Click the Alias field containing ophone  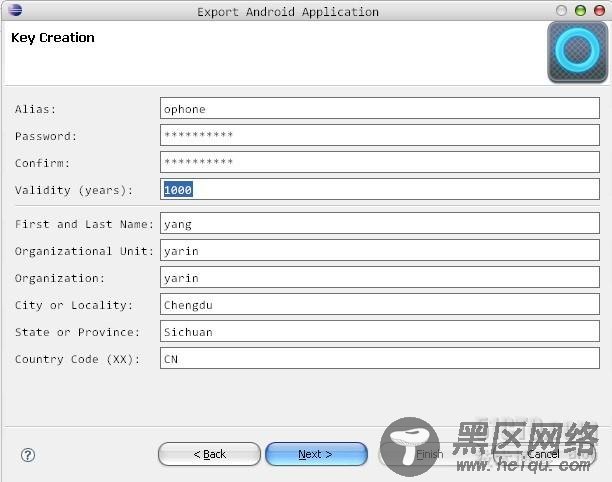click(x=380, y=108)
